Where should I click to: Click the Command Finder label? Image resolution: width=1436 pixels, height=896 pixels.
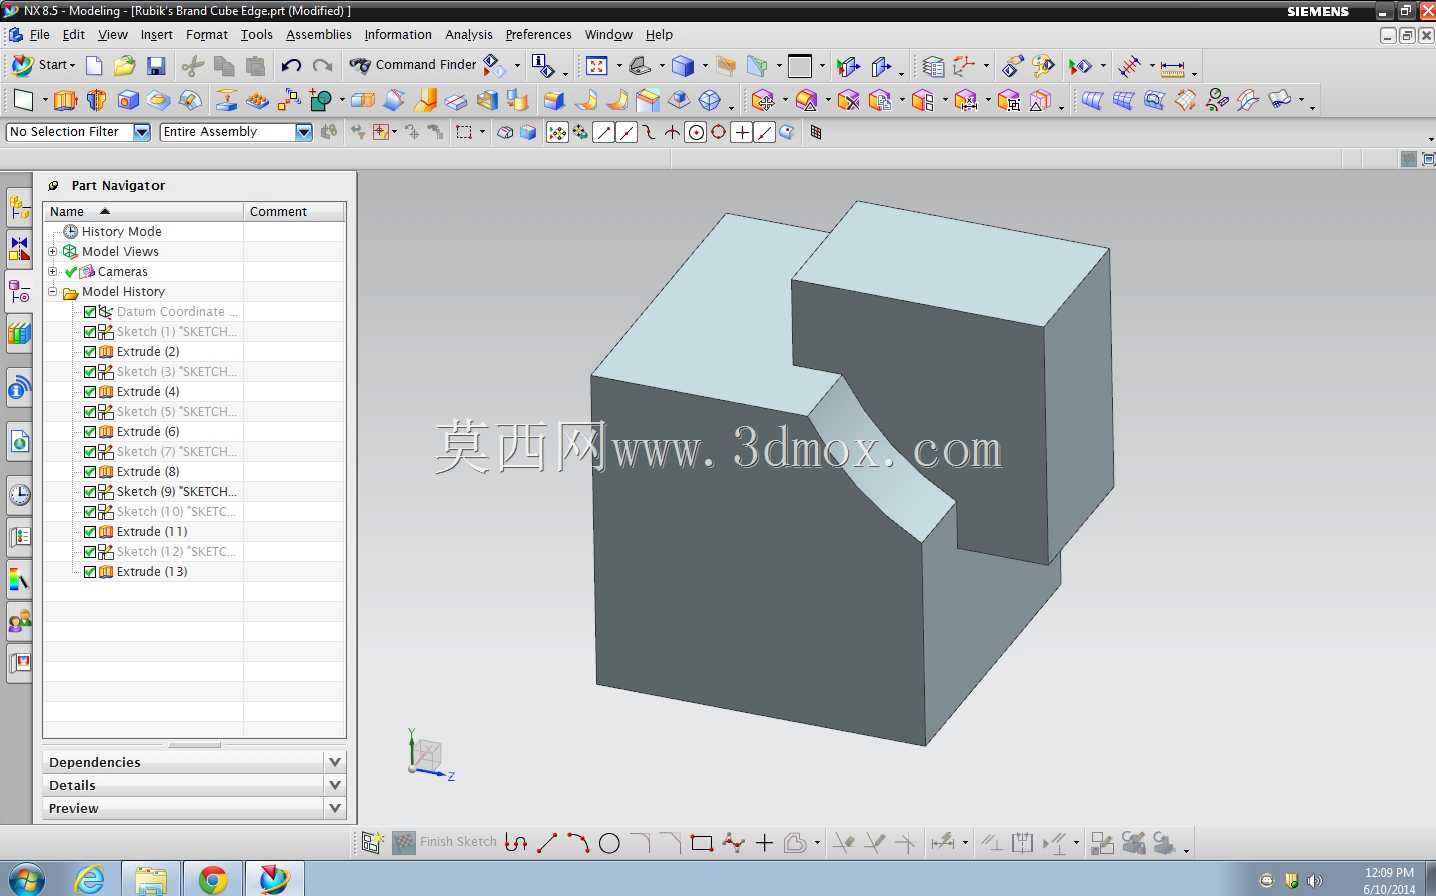[426, 65]
